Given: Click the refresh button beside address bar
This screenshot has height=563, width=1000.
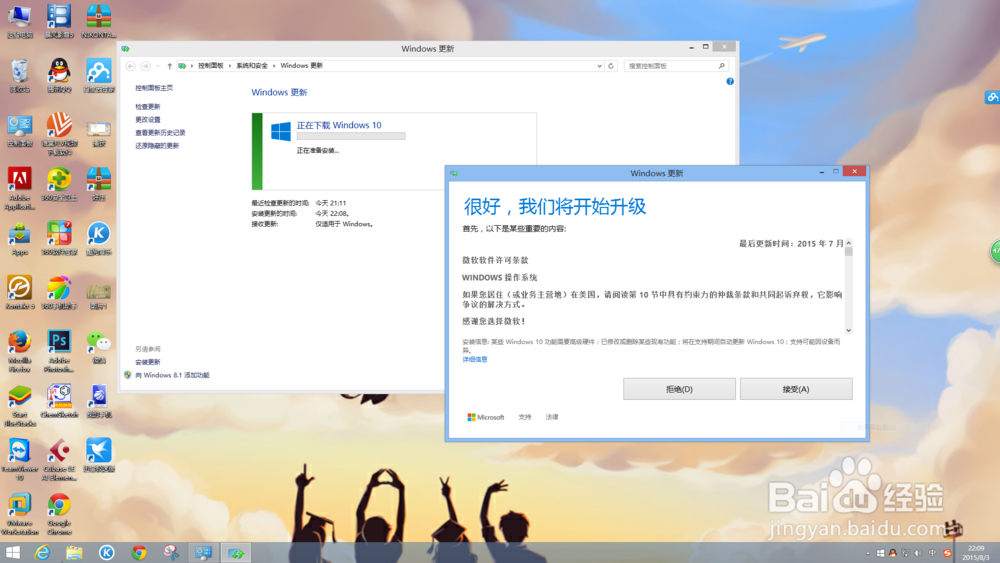Looking at the screenshot, I should [x=611, y=66].
